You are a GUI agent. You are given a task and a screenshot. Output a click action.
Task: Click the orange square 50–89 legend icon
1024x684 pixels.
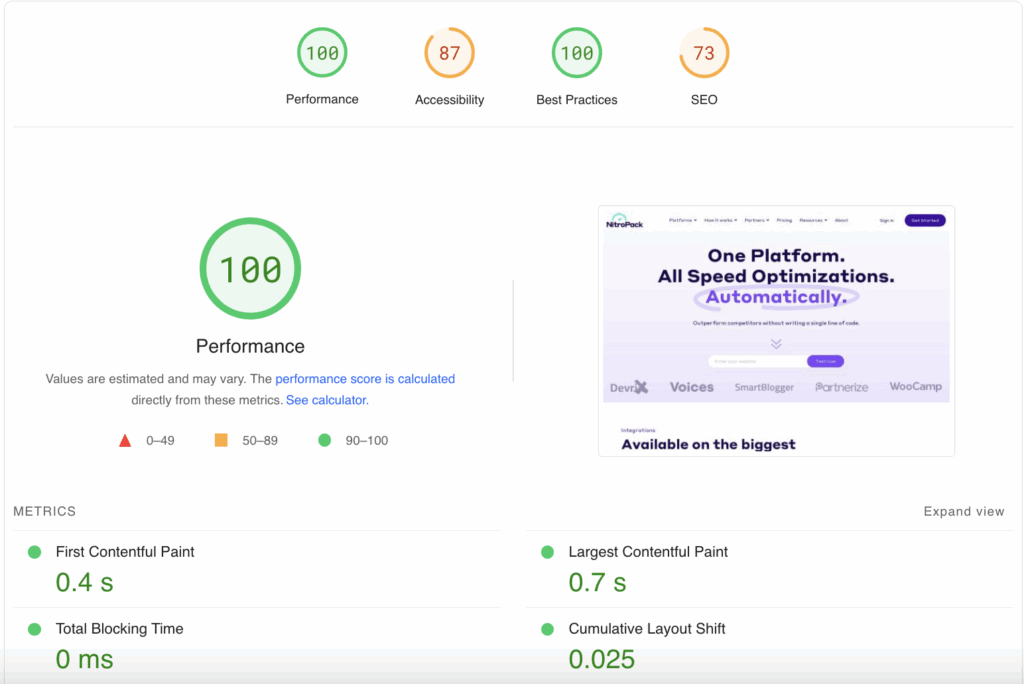tap(221, 440)
